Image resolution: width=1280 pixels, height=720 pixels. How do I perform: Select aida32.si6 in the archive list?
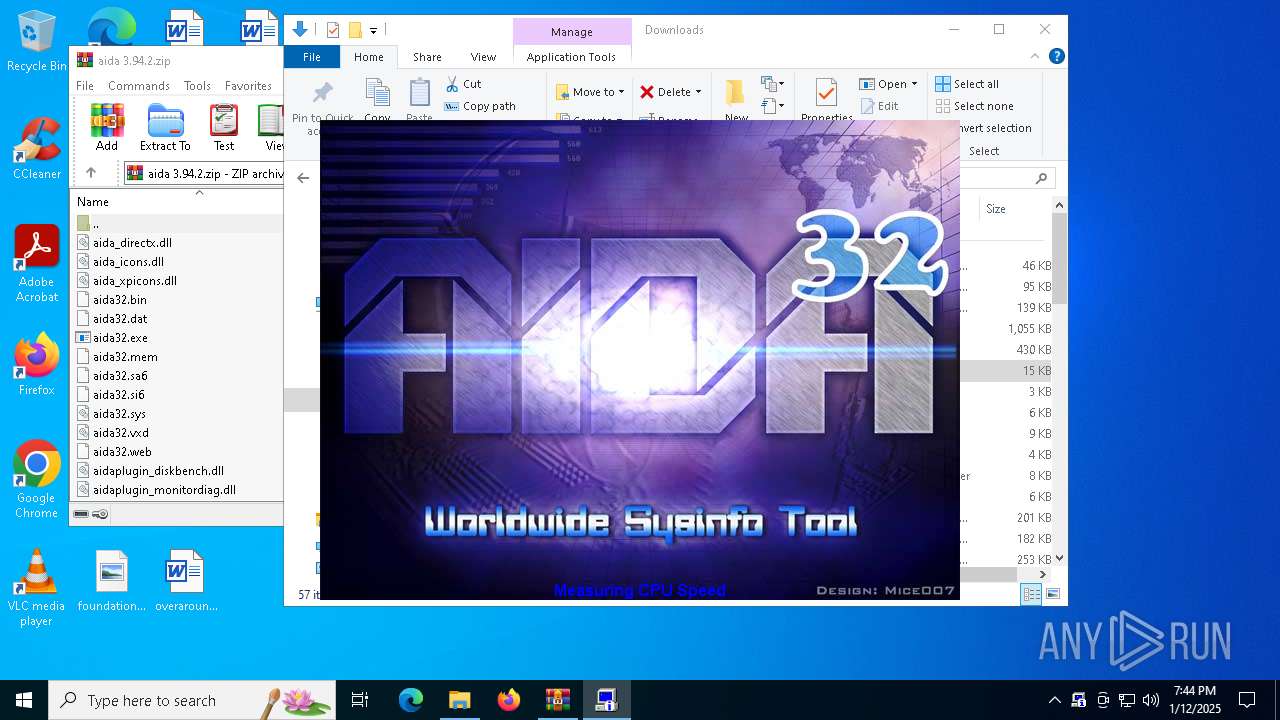[x=118, y=395]
